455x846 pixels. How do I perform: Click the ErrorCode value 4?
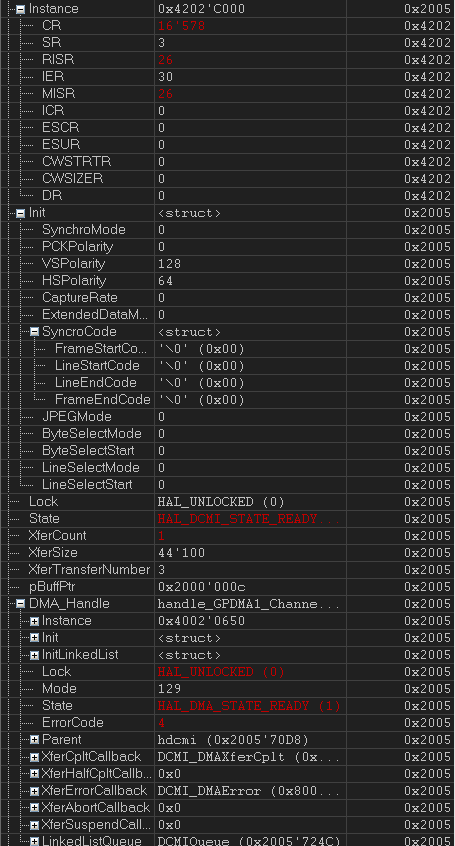[161, 723]
